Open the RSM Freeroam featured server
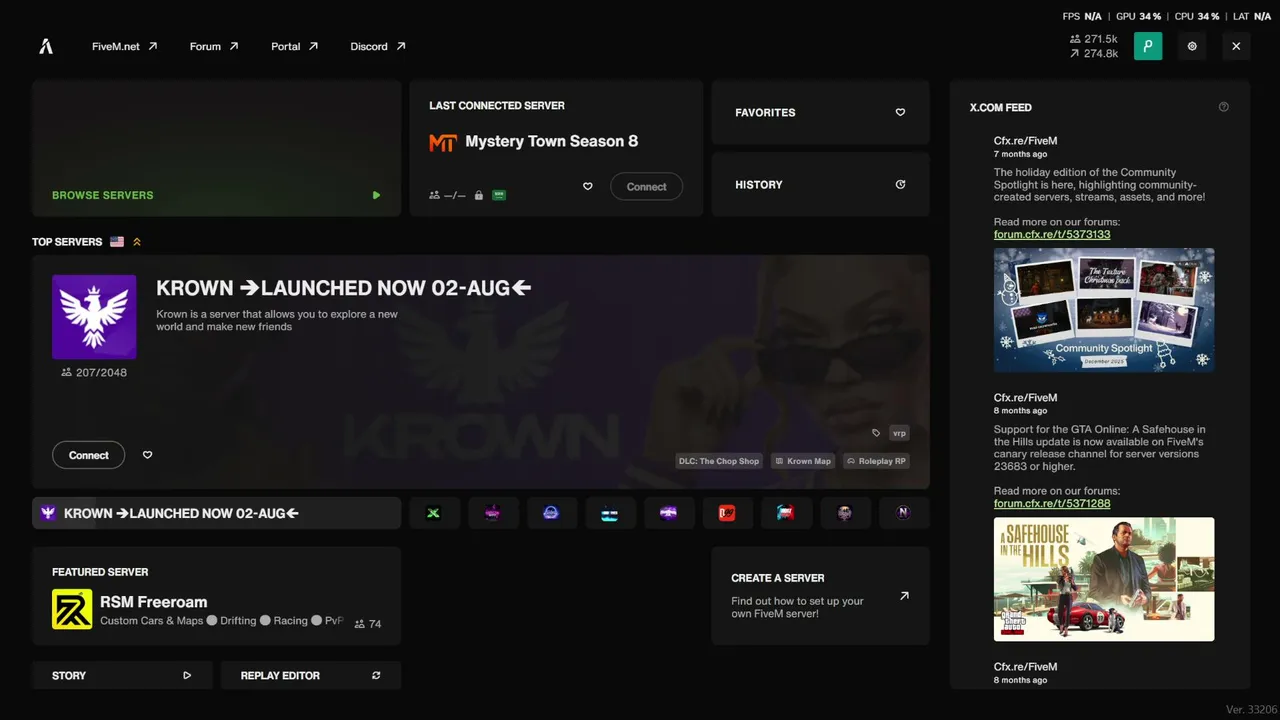This screenshot has height=720, width=1280. tap(216, 596)
